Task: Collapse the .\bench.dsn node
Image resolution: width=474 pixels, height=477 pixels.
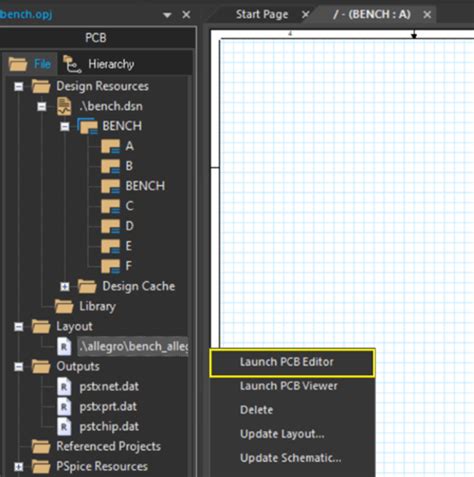Action: pos(42,107)
